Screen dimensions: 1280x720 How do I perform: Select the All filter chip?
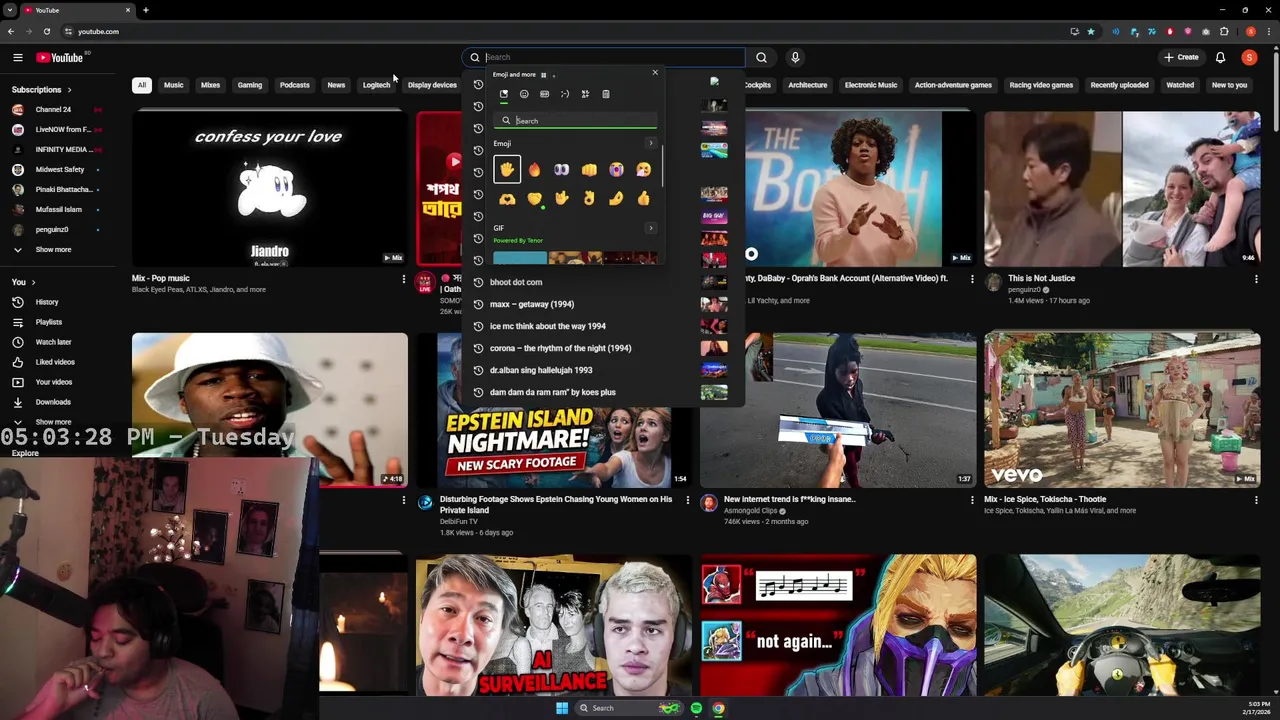click(142, 85)
